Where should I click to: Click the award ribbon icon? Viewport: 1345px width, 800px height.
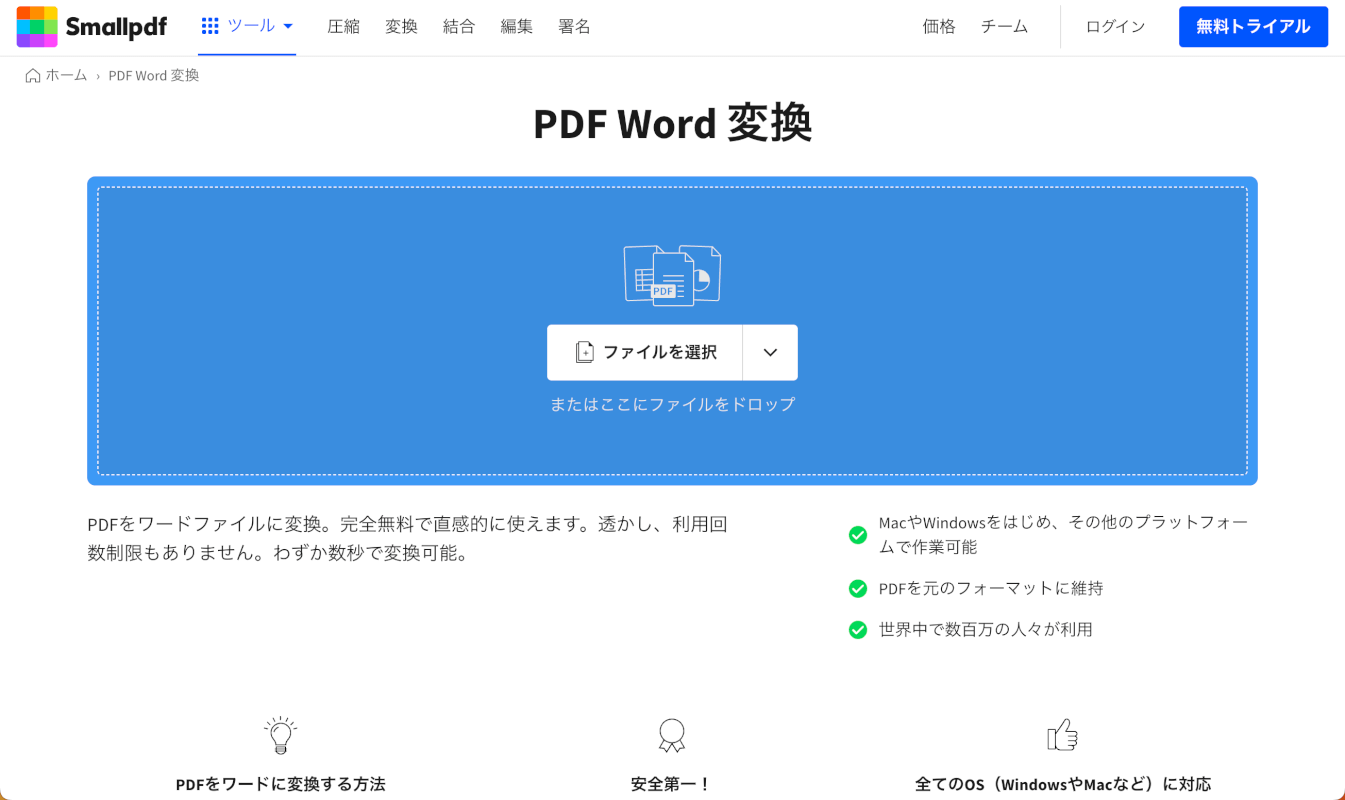coord(672,735)
